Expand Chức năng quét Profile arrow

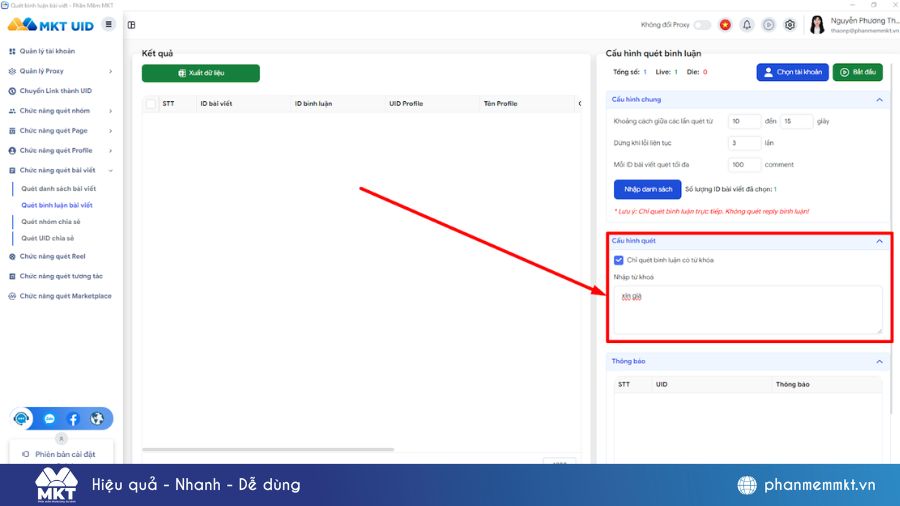pos(111,150)
